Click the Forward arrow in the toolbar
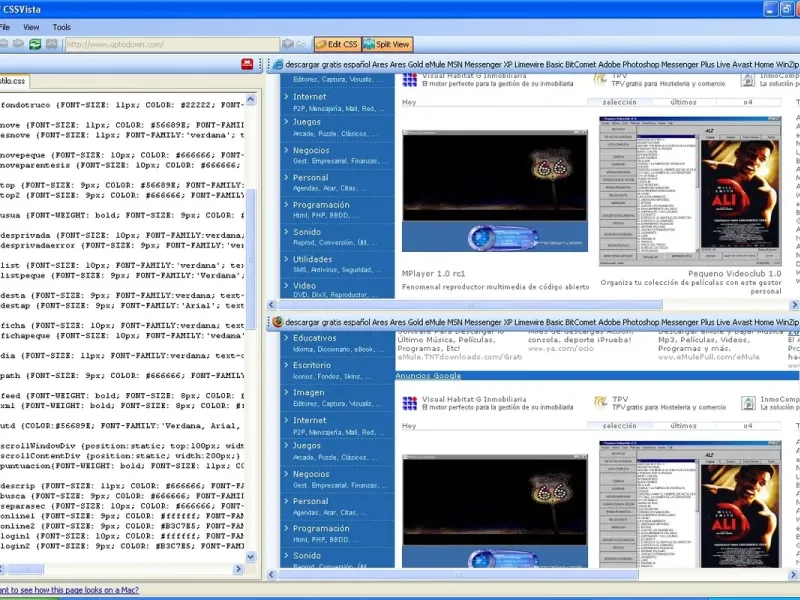The height and width of the screenshot is (600, 800). [18, 44]
